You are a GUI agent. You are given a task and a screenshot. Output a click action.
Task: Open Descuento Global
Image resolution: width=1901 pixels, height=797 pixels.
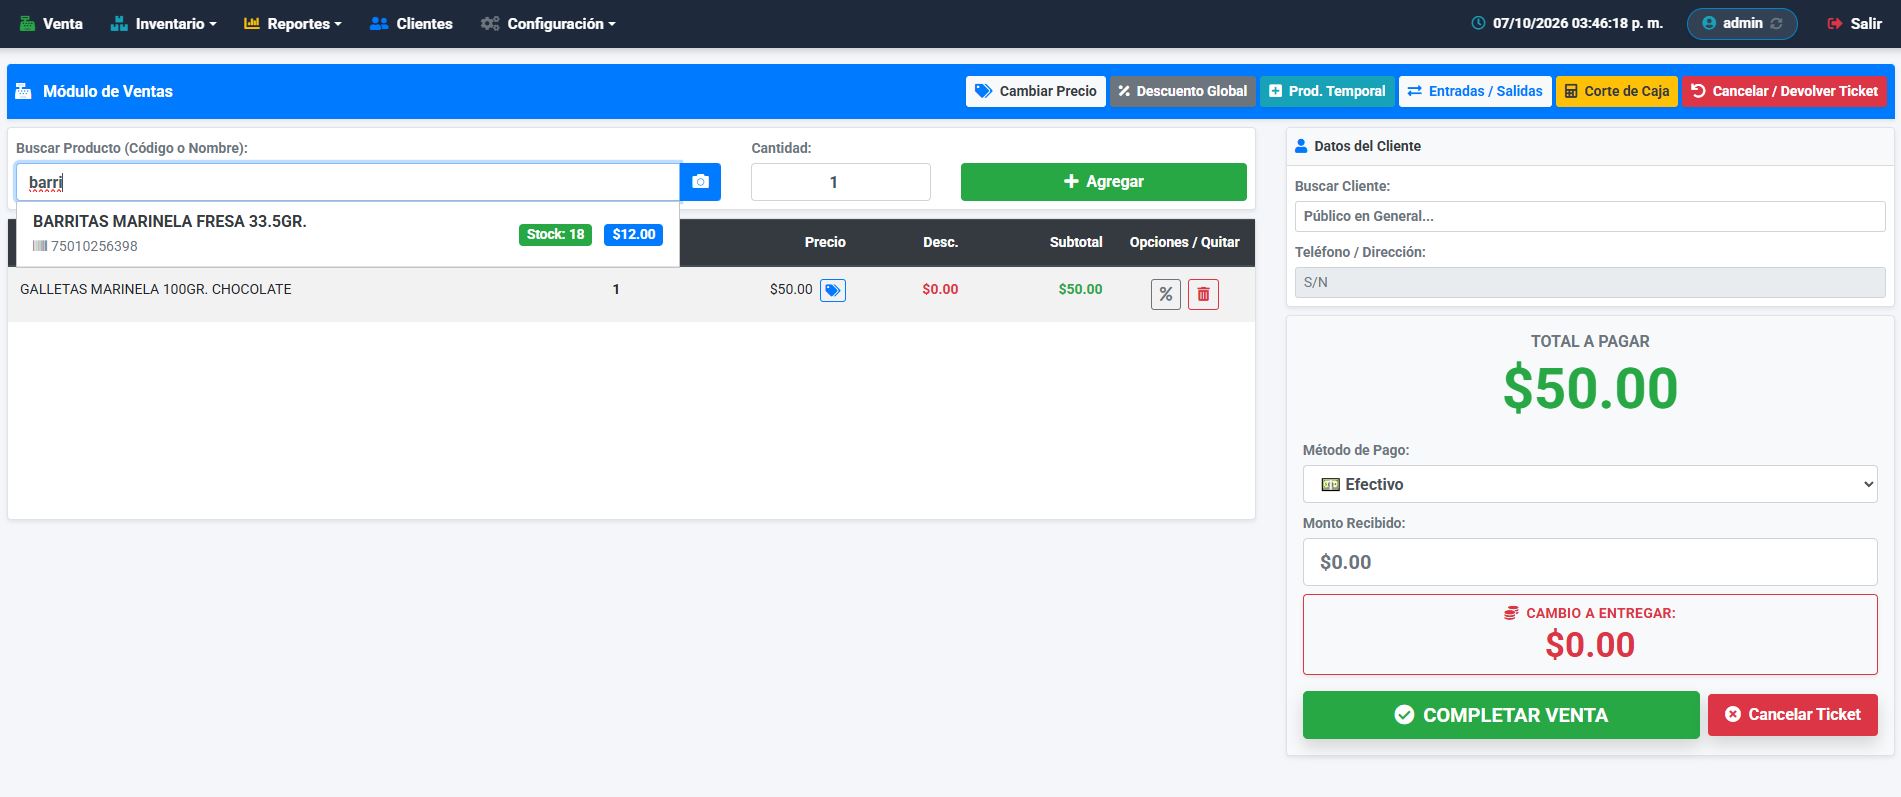tap(1183, 91)
